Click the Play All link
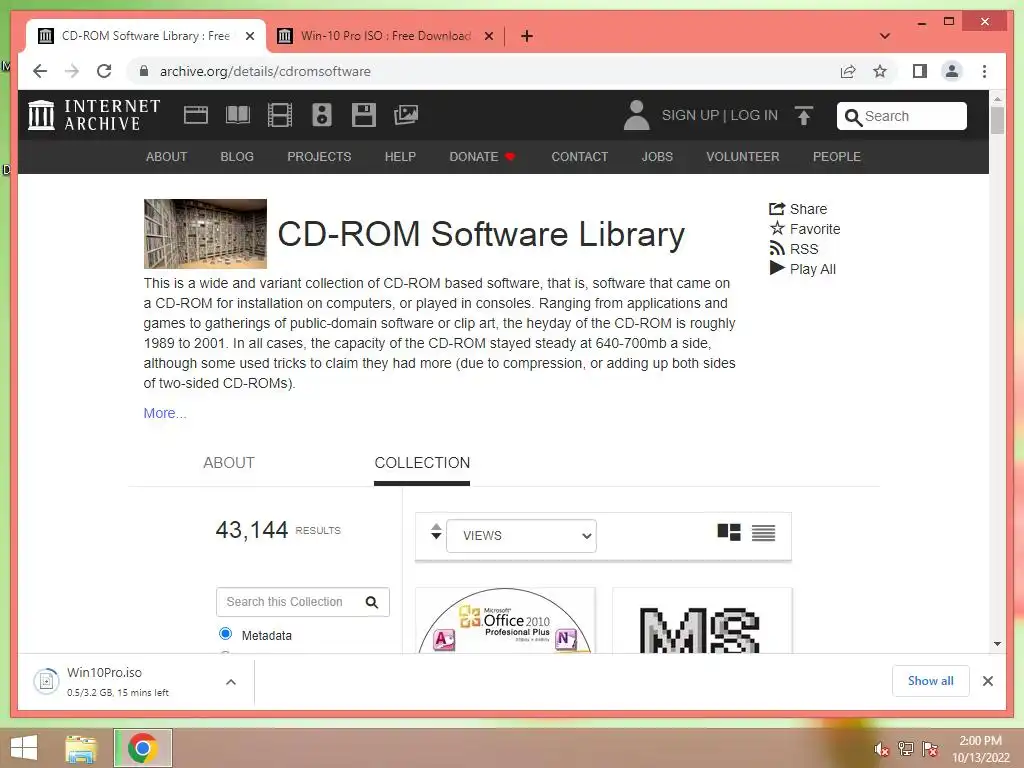This screenshot has height=768, width=1024. [803, 269]
